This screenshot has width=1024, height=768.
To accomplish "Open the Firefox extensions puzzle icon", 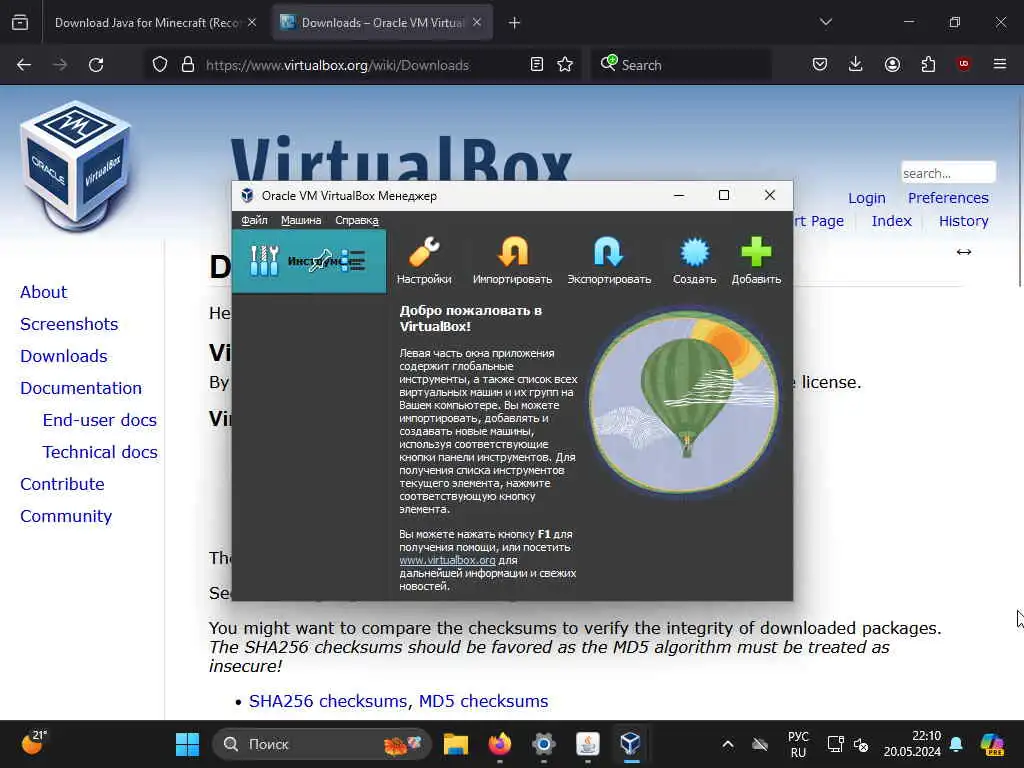I will pyautogui.click(x=928, y=65).
